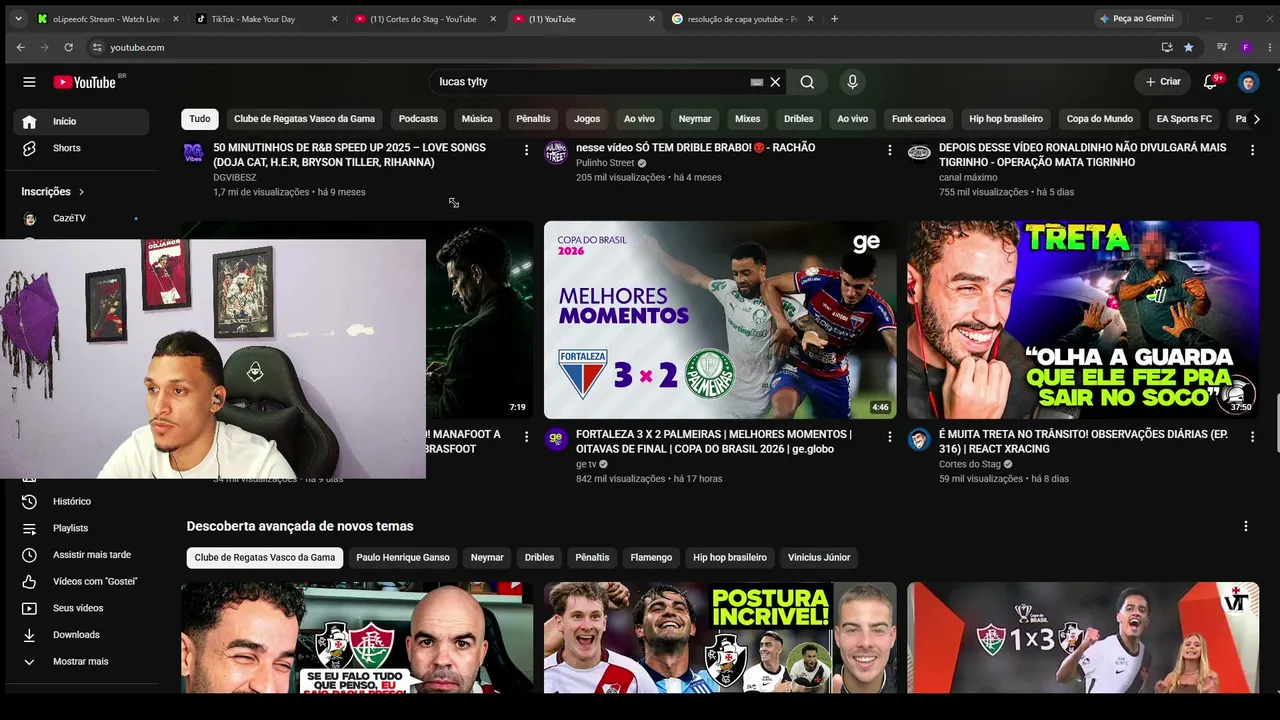Clear the search text with the X
Viewport: 1280px width, 720px height.
tap(775, 82)
